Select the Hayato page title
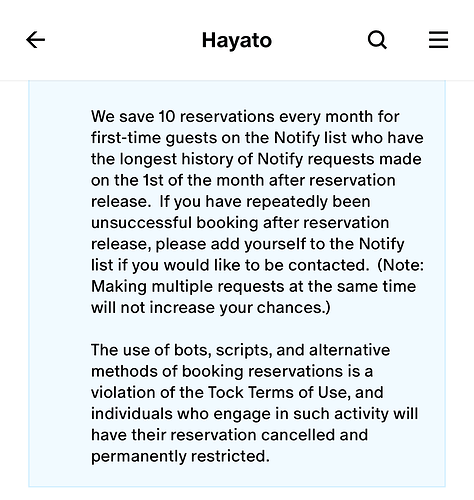 coord(237,40)
